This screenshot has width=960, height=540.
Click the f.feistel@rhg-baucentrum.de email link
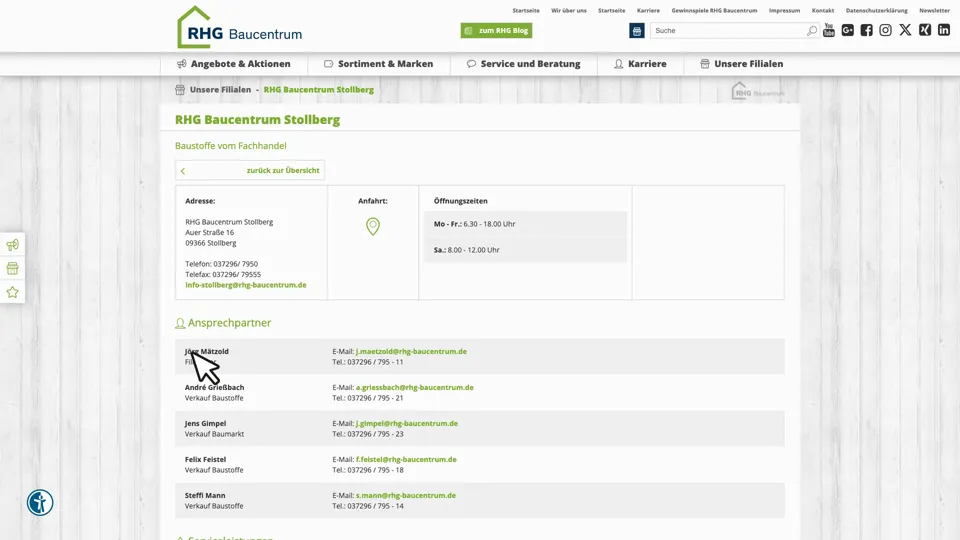tap(406, 459)
